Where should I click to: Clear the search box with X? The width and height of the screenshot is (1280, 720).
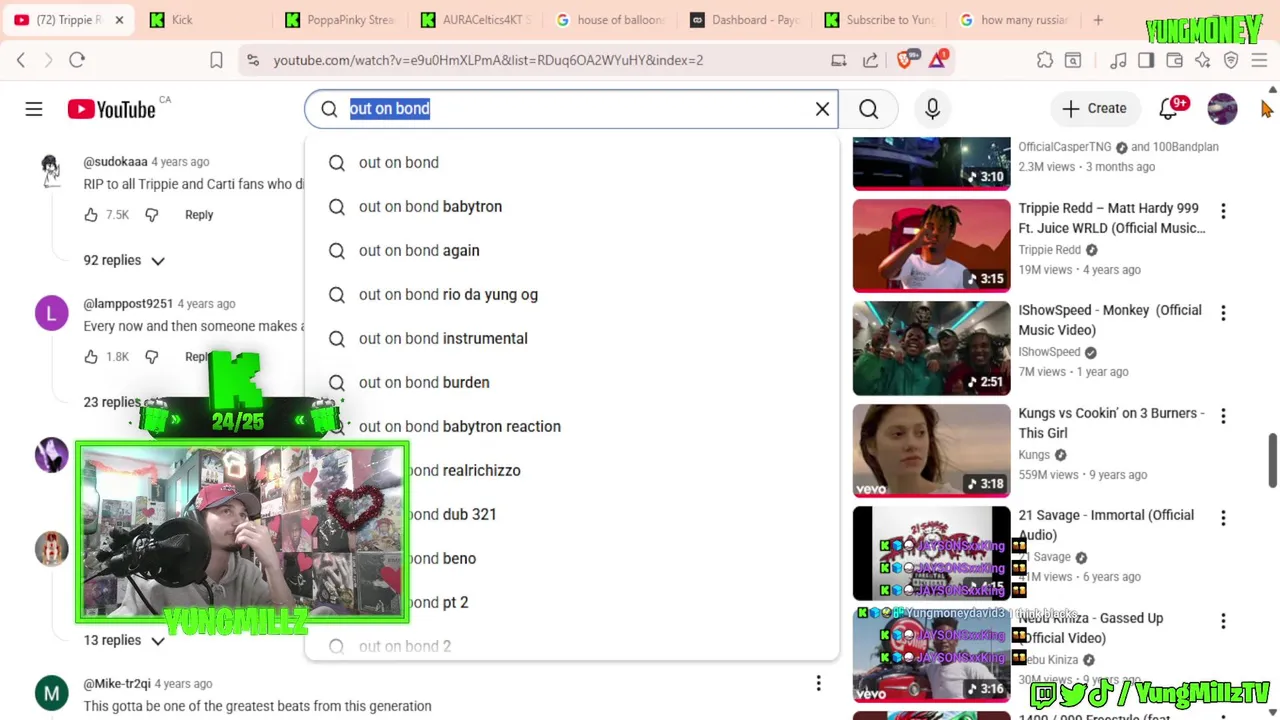tap(822, 109)
